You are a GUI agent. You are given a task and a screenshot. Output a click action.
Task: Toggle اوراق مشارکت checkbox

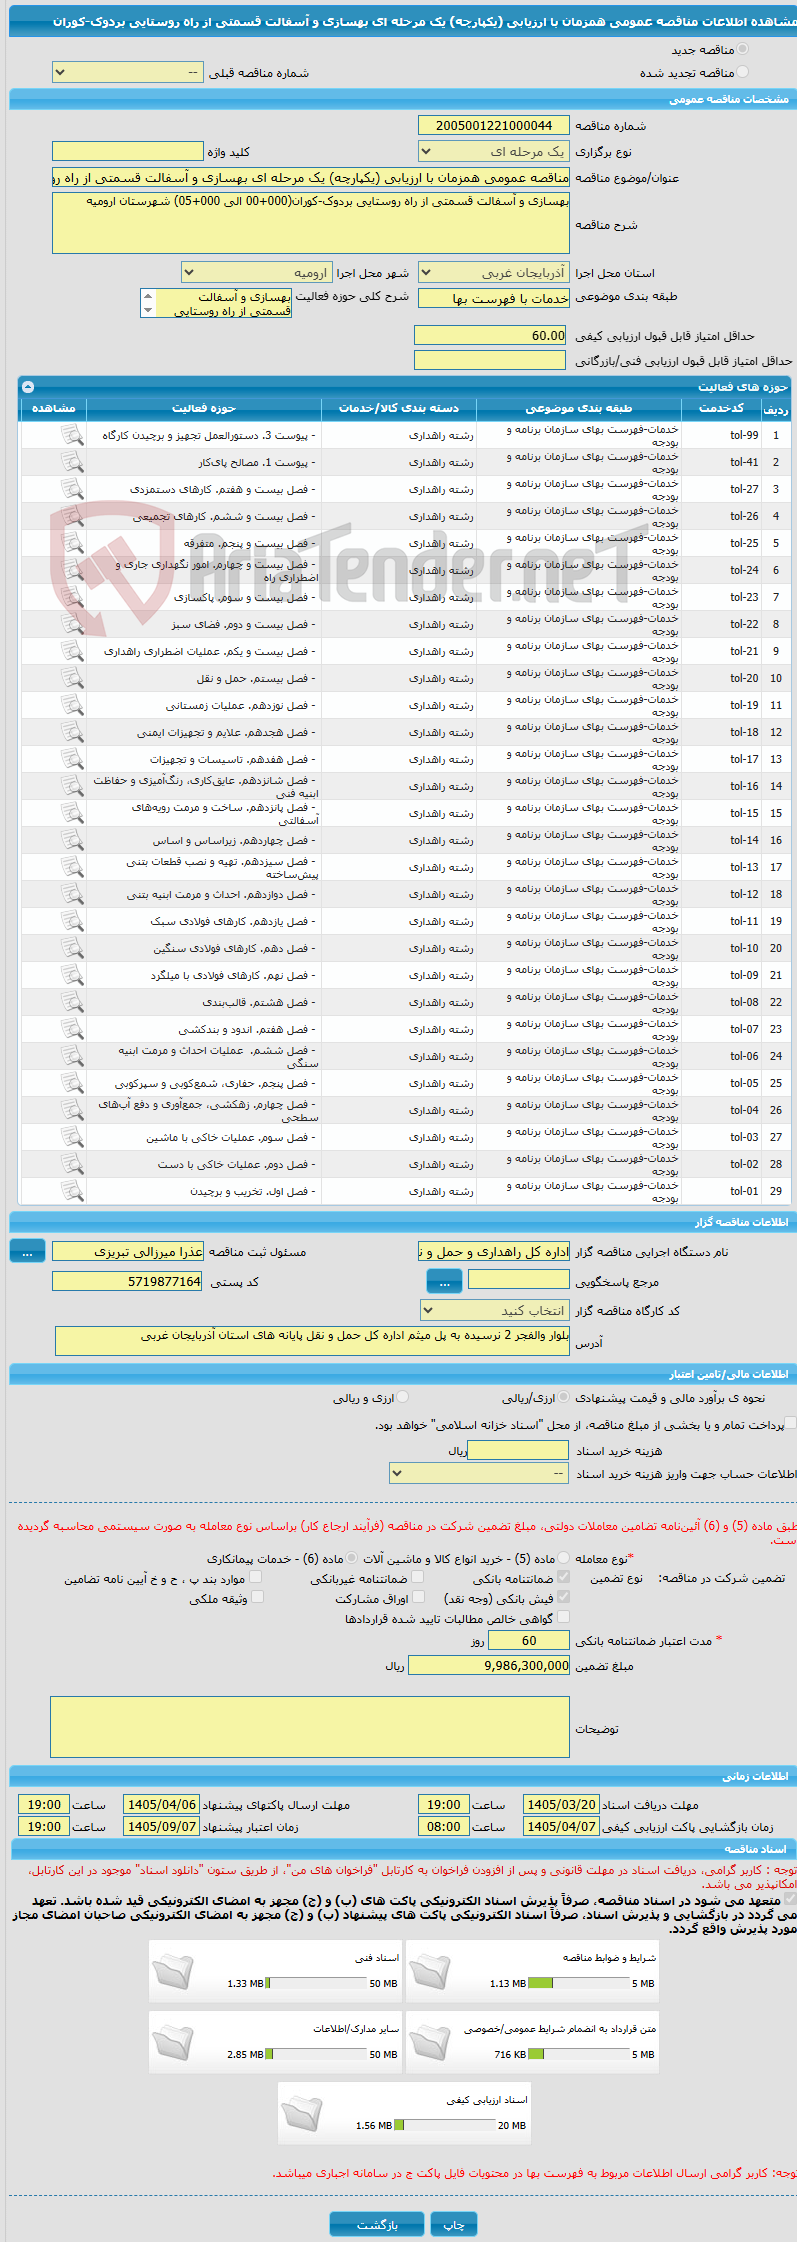tap(418, 1597)
